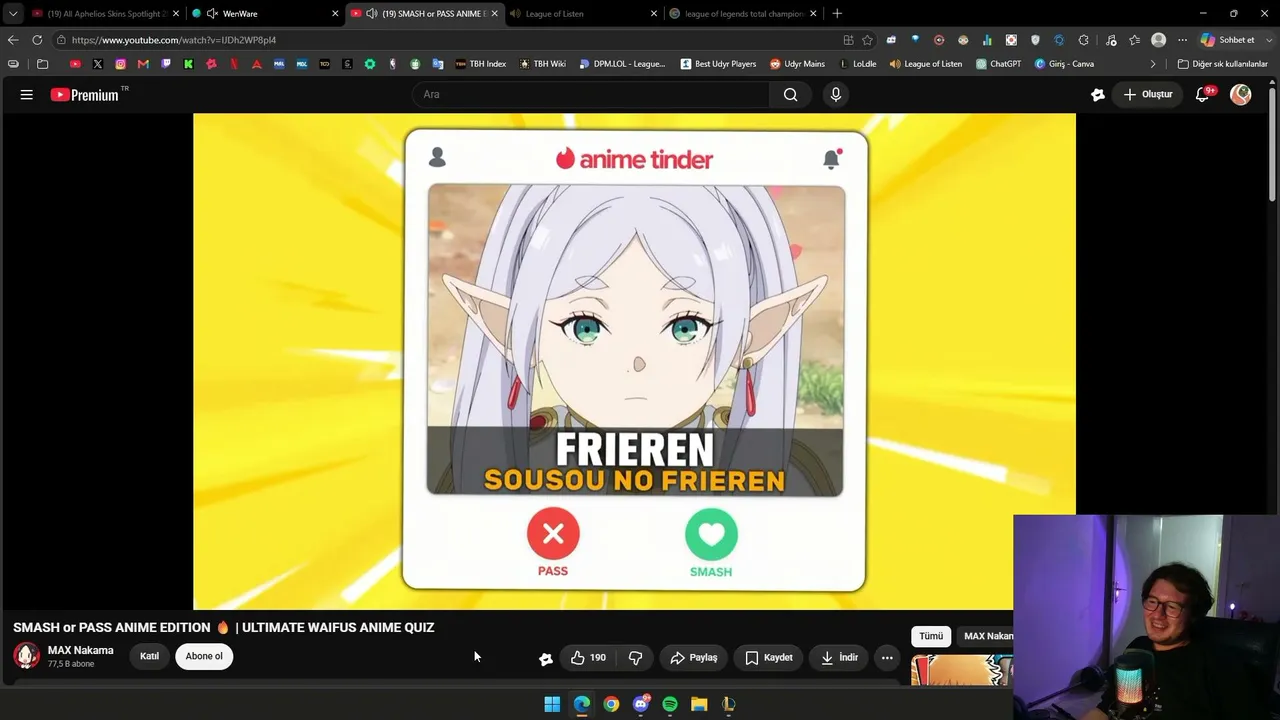
Task: Open Discord from the taskbar
Action: 641,704
